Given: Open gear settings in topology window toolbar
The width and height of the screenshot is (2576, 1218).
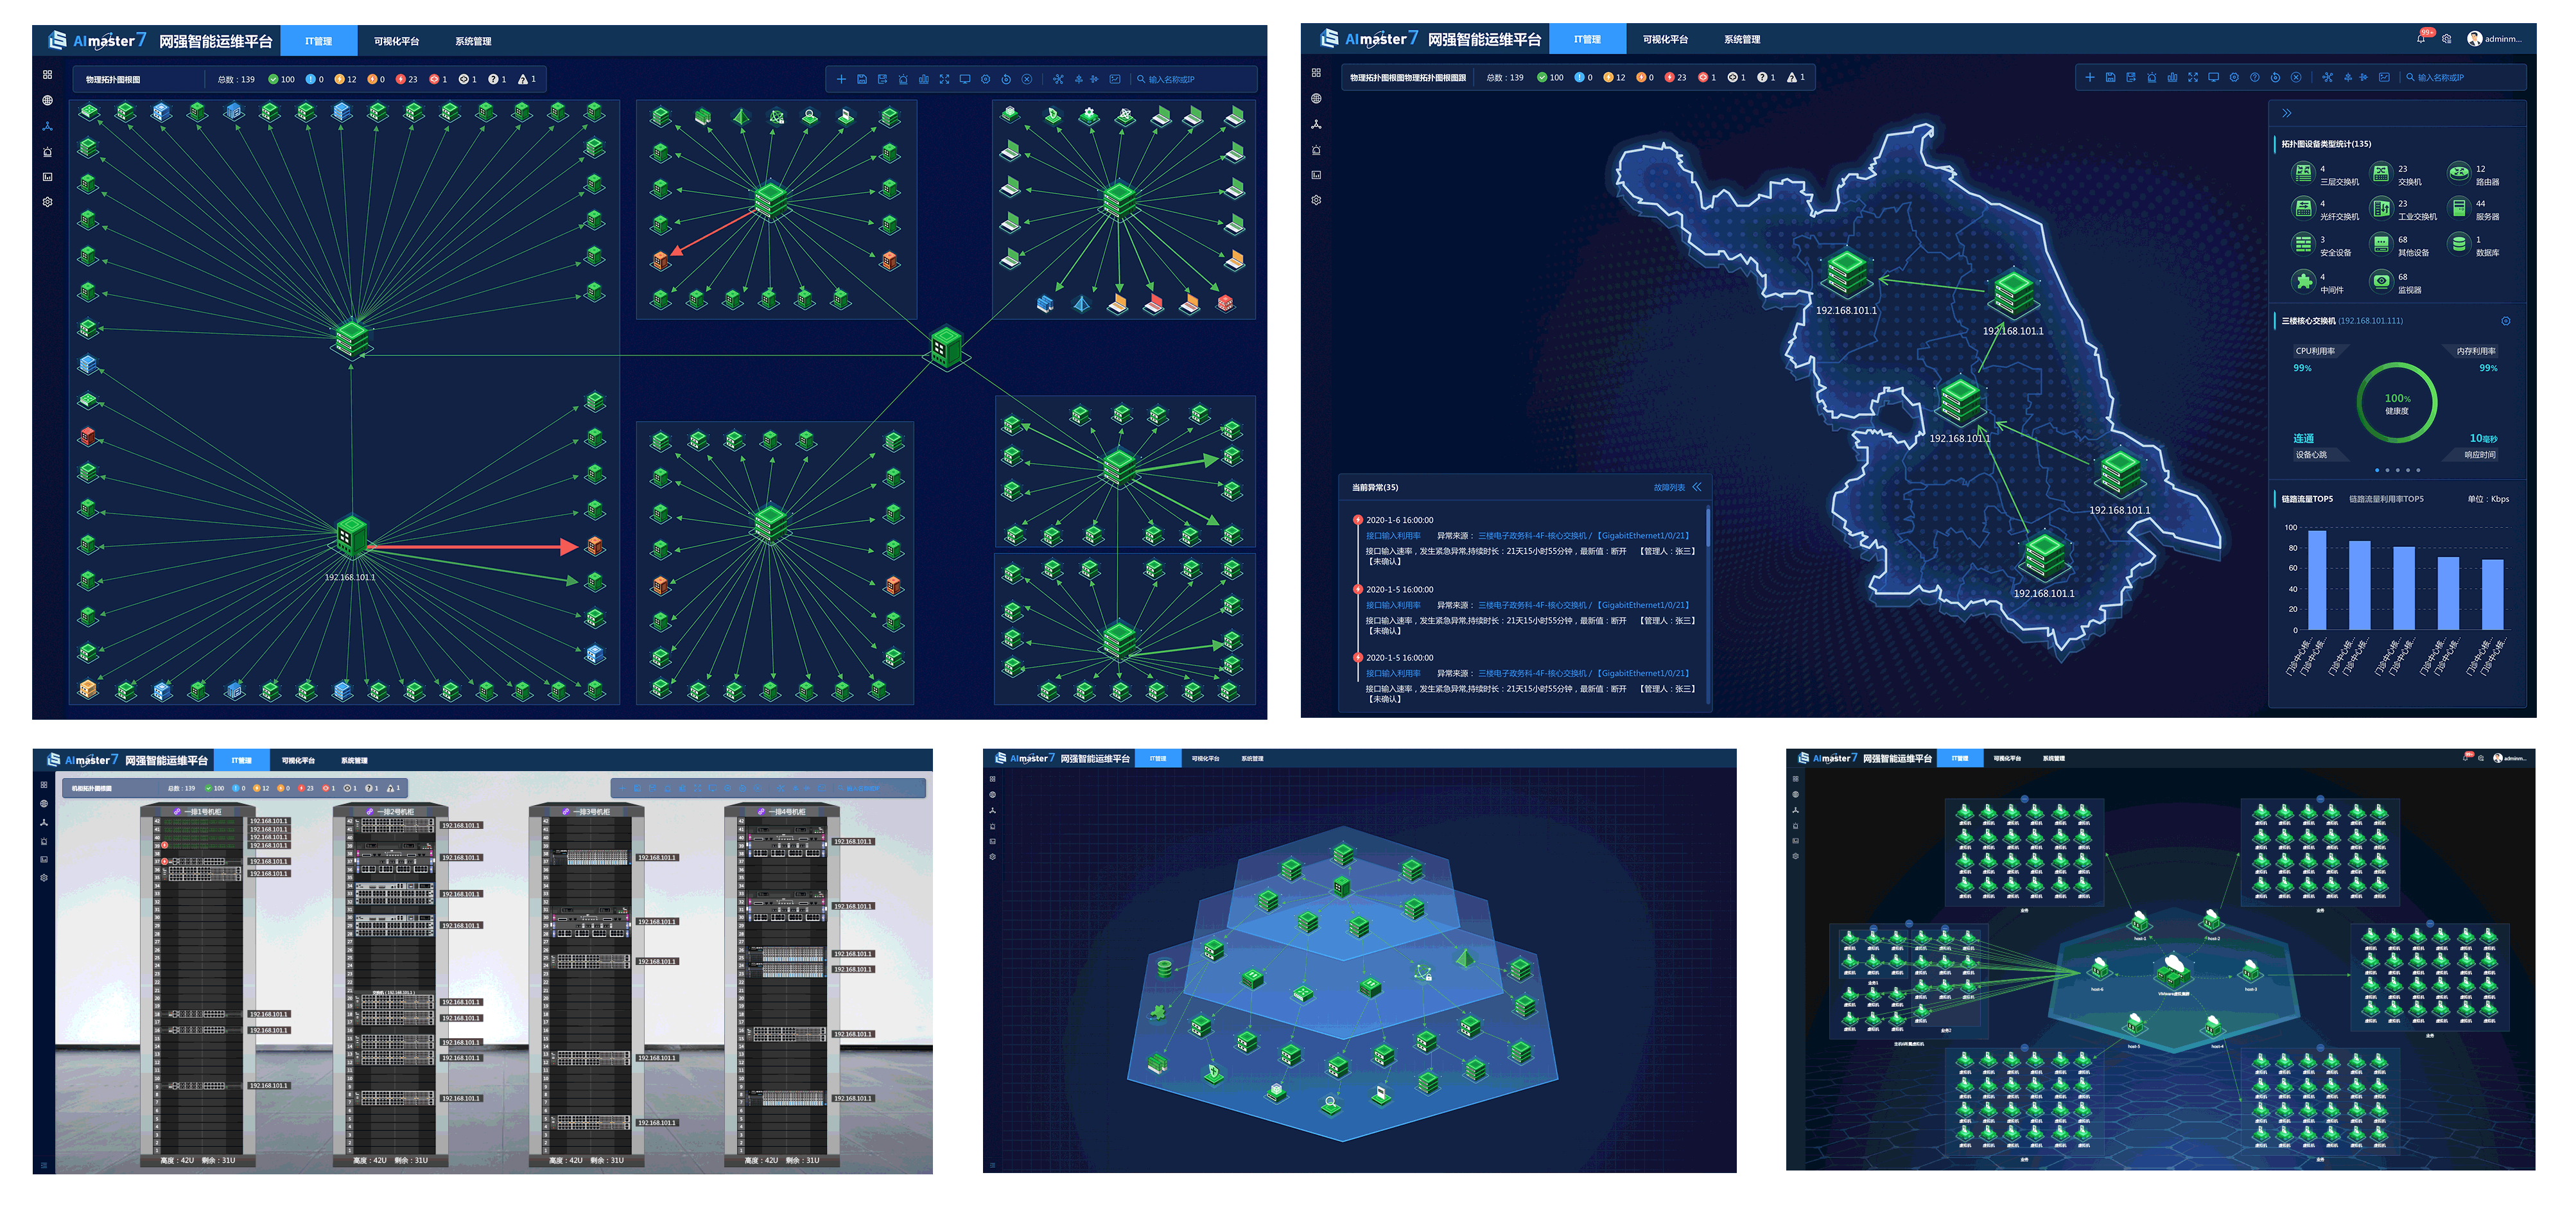Looking at the screenshot, I should click(986, 79).
